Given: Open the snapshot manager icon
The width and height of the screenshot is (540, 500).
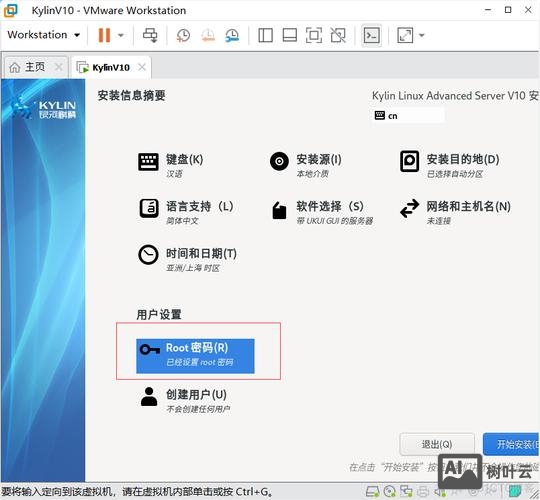Looking at the screenshot, I should 232,35.
